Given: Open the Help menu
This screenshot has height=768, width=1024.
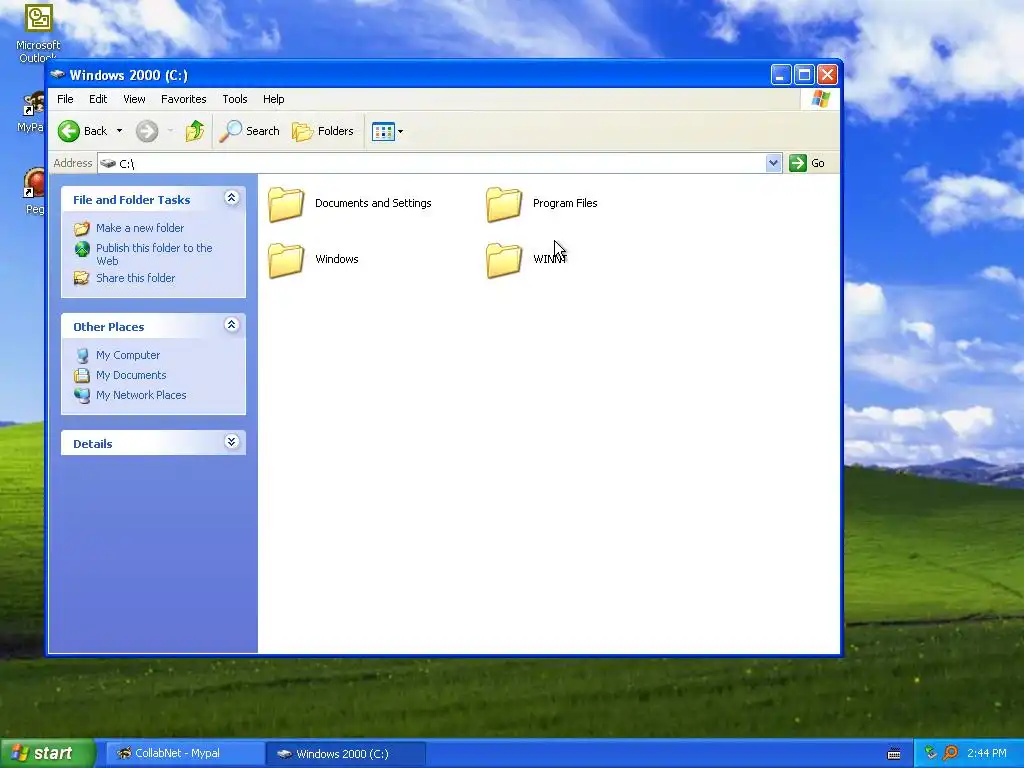Looking at the screenshot, I should [274, 99].
